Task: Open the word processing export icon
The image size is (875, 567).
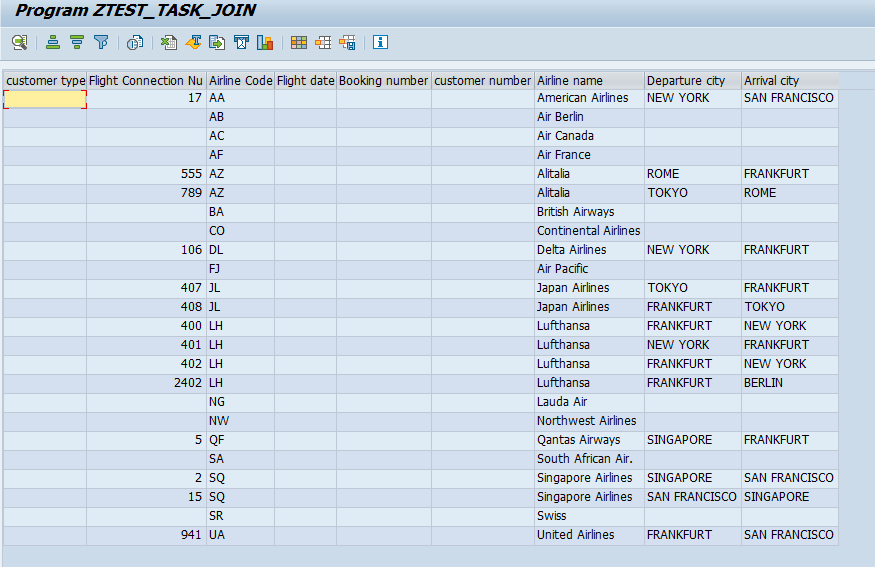Action: pyautogui.click(x=193, y=42)
